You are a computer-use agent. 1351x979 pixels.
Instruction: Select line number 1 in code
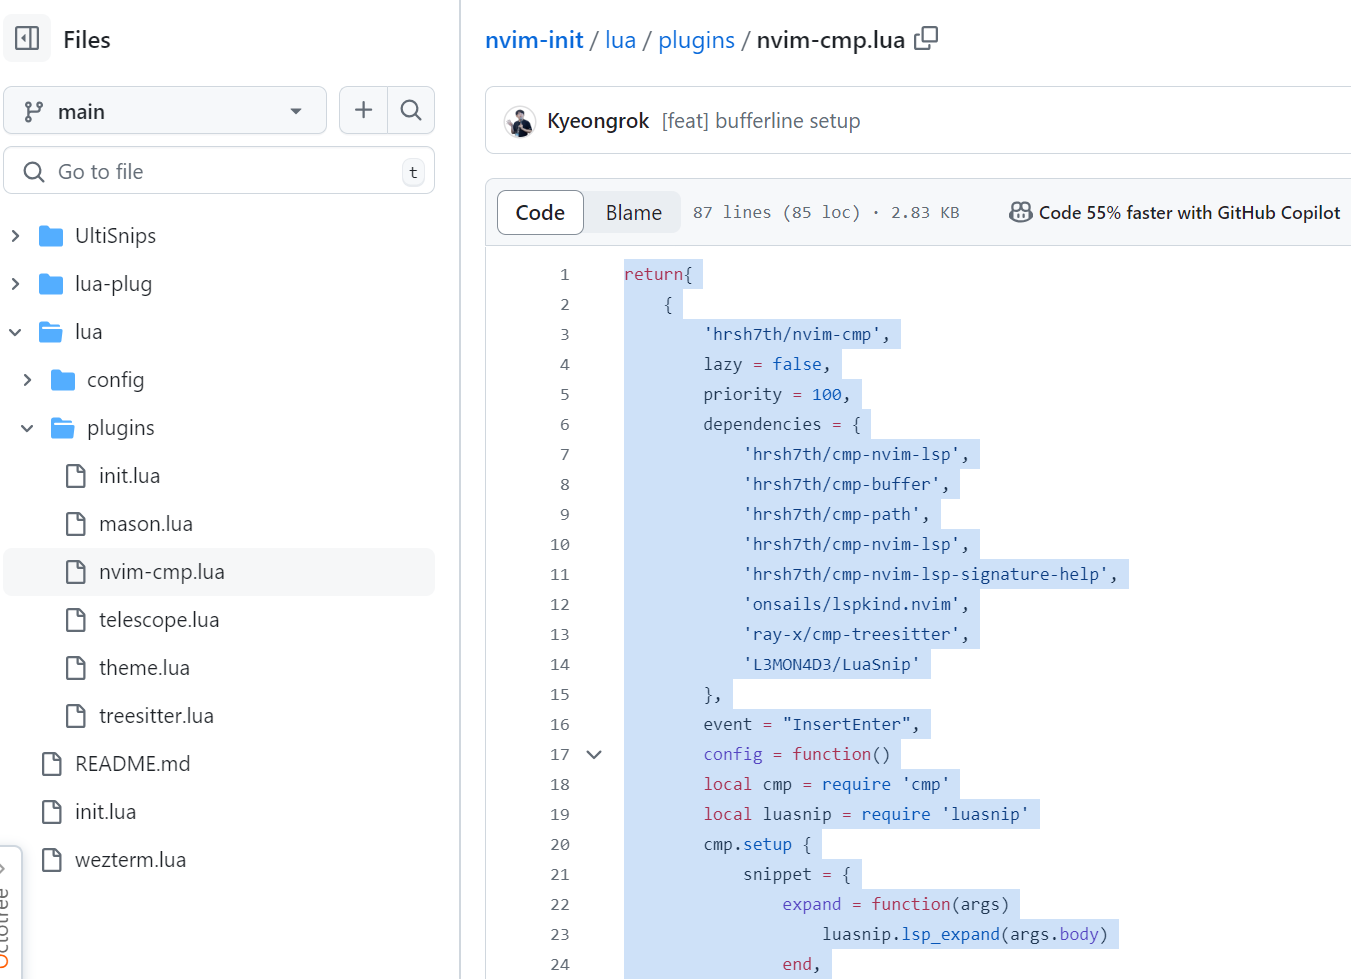[x=564, y=274]
